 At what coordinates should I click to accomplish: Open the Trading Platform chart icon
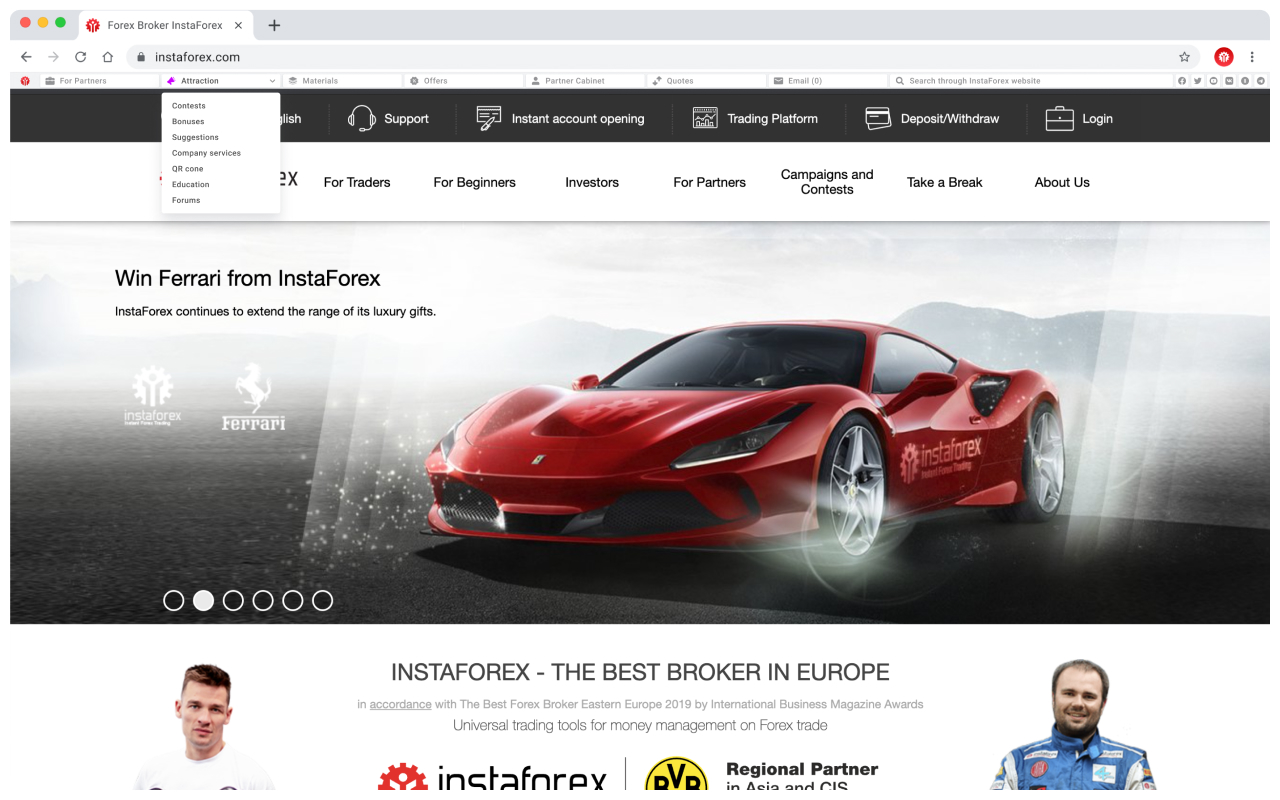705,118
